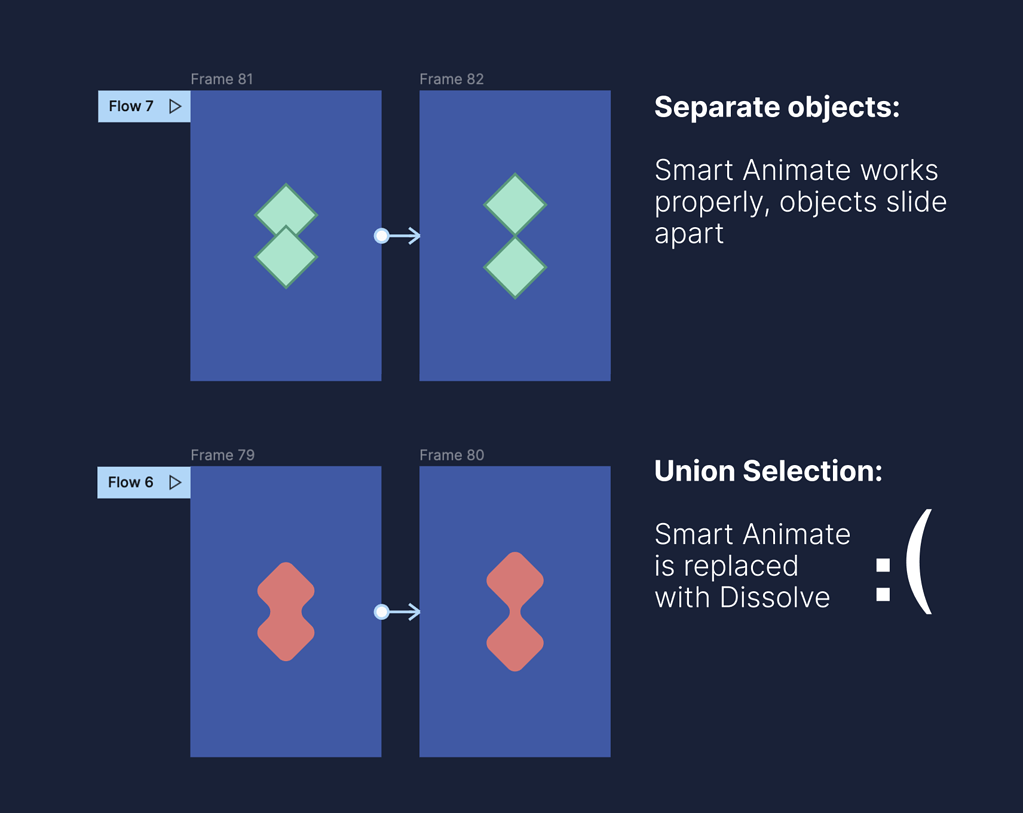Select the Flow 7 starting point label
Screen dimensions: 1023x813
[131, 106]
